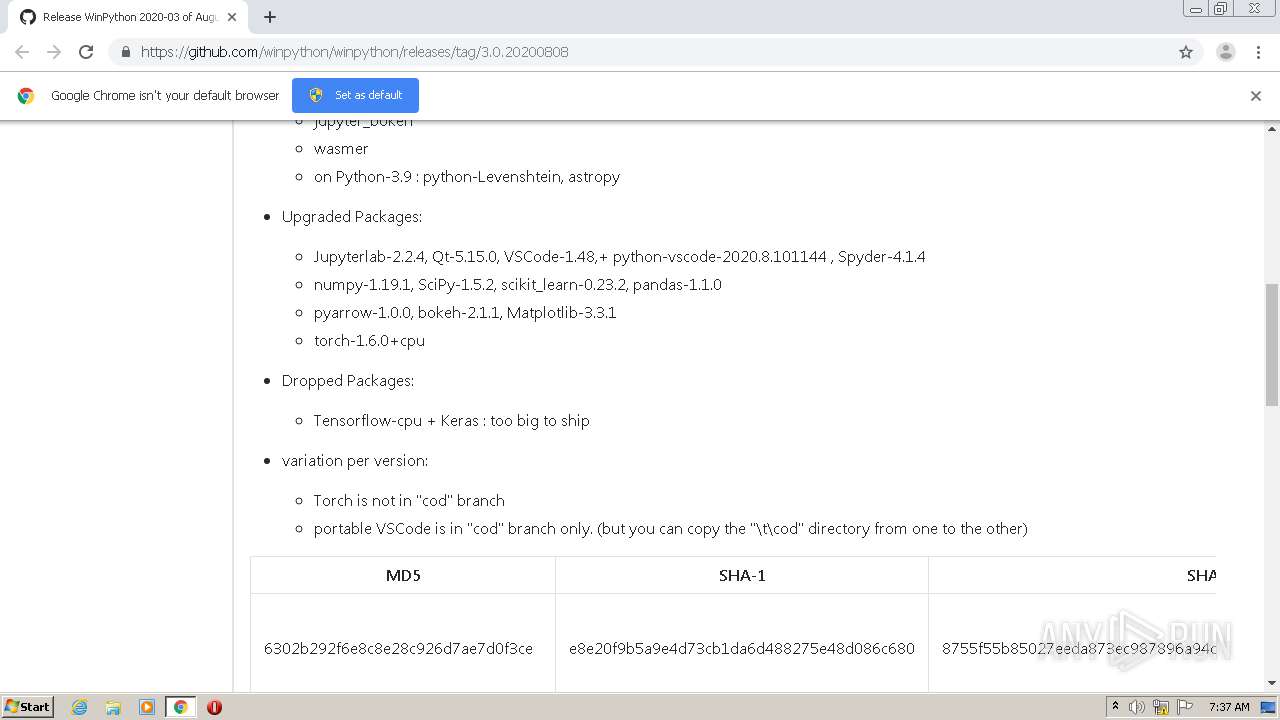This screenshot has height=720, width=1280.
Task: Reload the current GitHub page
Action: click(86, 52)
